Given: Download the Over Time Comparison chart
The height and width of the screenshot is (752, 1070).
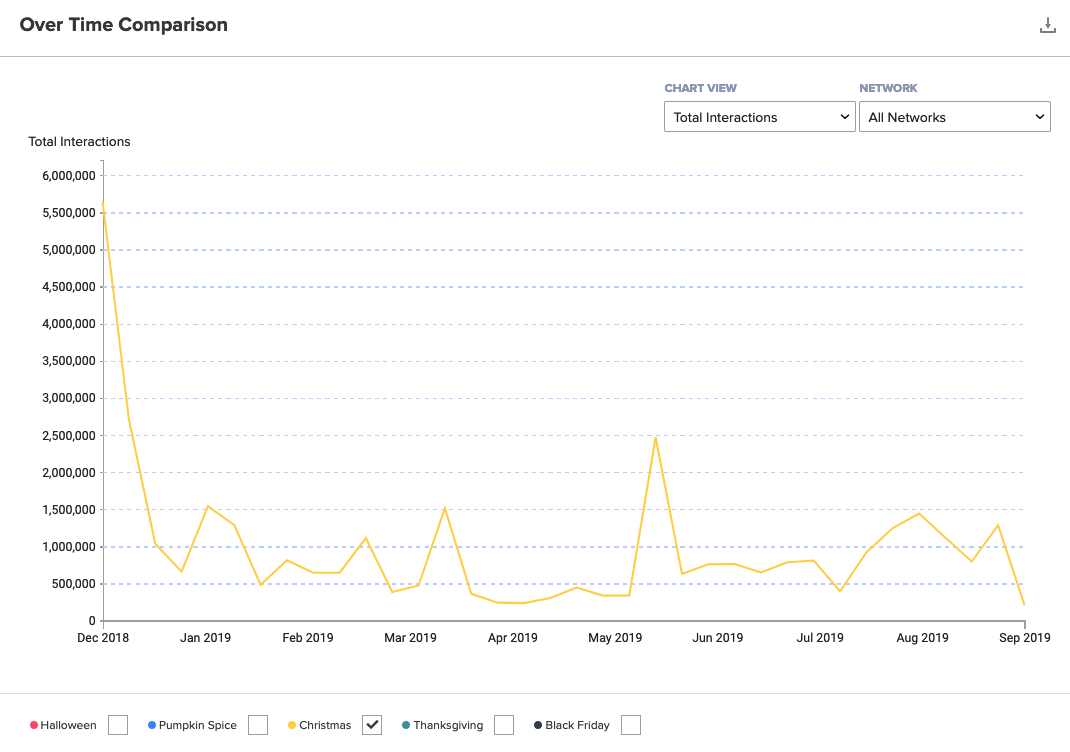Looking at the screenshot, I should tap(1047, 25).
